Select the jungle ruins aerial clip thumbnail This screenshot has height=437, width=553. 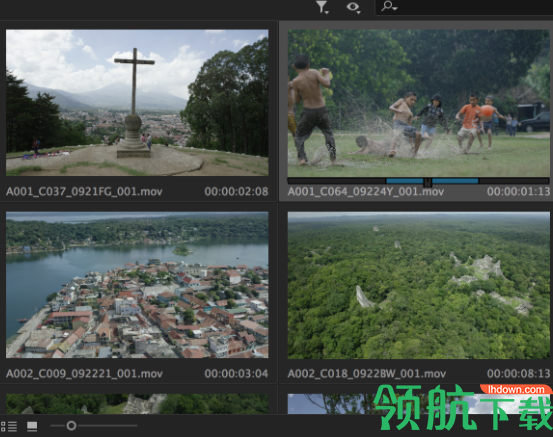(x=419, y=285)
